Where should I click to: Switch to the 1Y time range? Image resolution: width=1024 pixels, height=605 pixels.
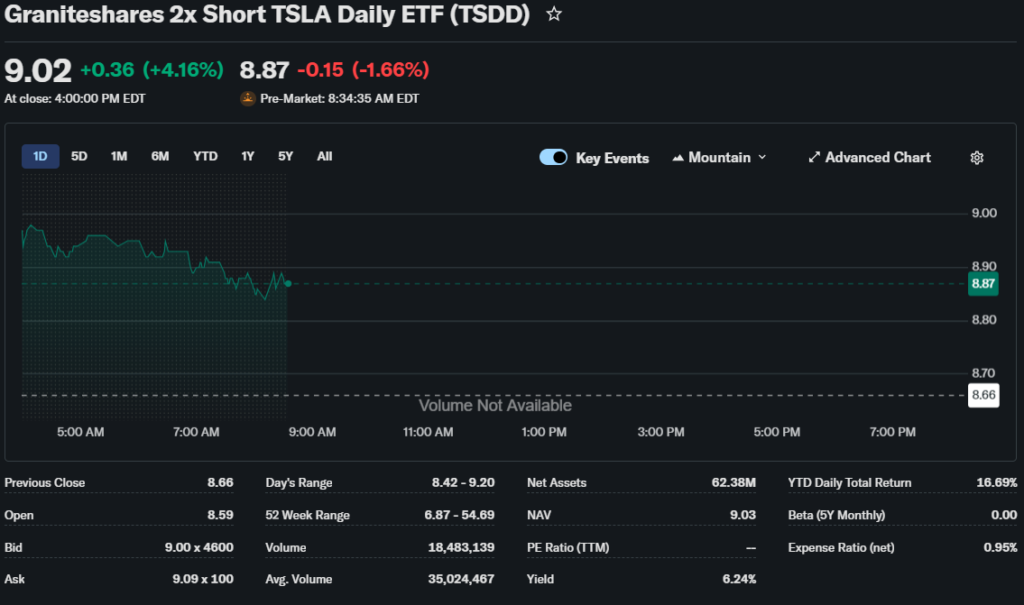tap(248, 156)
